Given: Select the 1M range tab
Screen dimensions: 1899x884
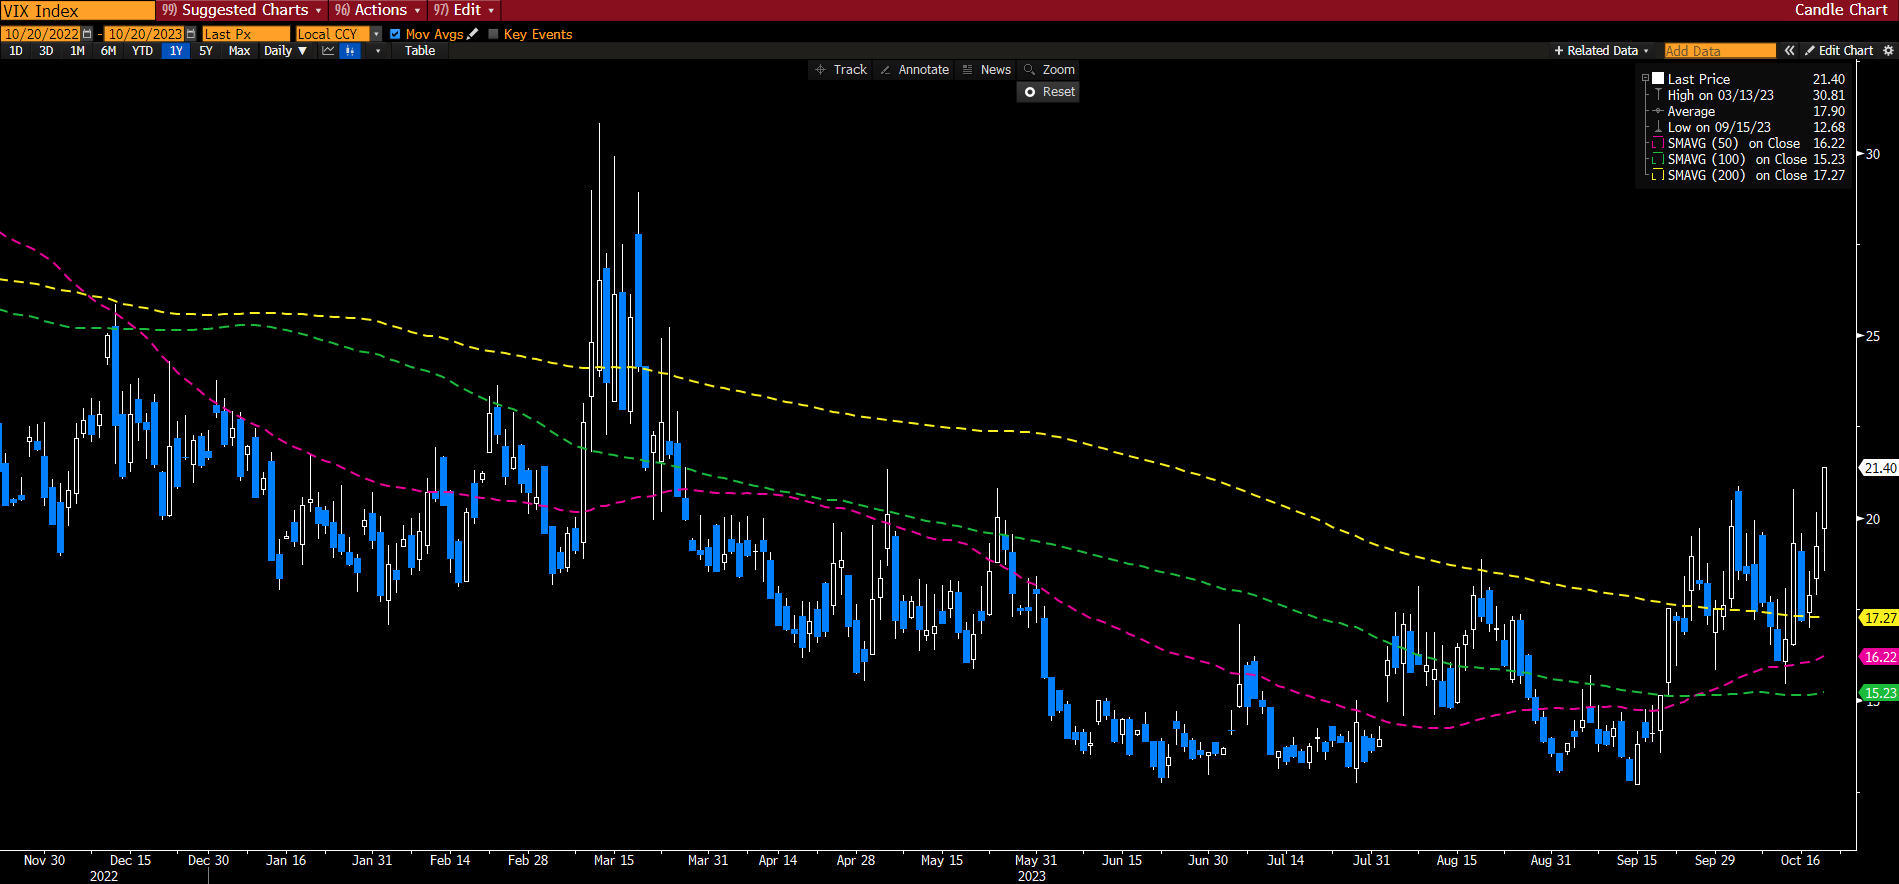Looking at the screenshot, I should 77,50.
